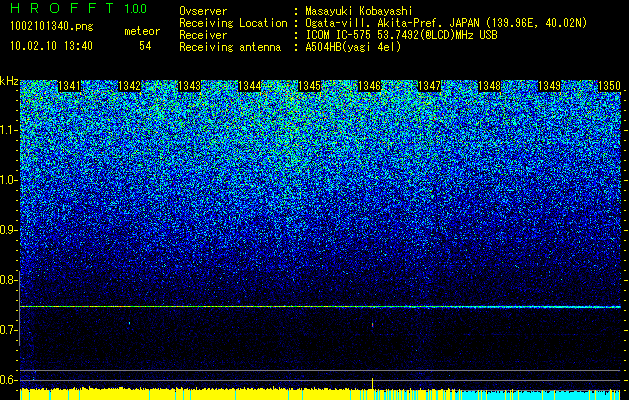
Task: Click the 1344 time marker
Action: (250, 86)
